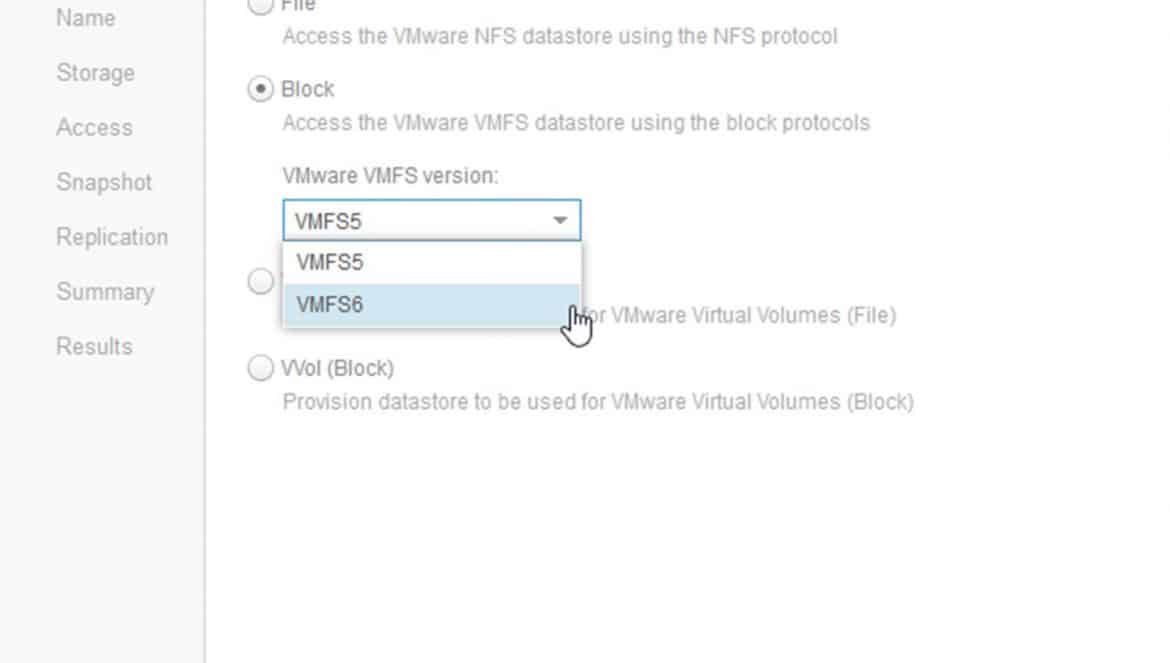Image resolution: width=1170 pixels, height=663 pixels.
Task: Click the Block option label text
Action: [307, 89]
